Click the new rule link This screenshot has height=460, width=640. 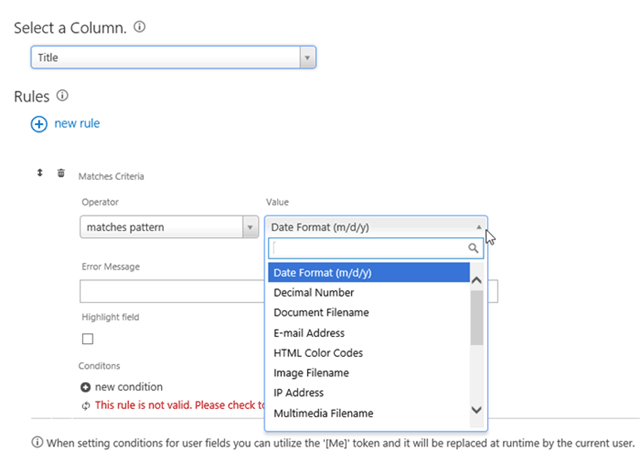(x=77, y=123)
